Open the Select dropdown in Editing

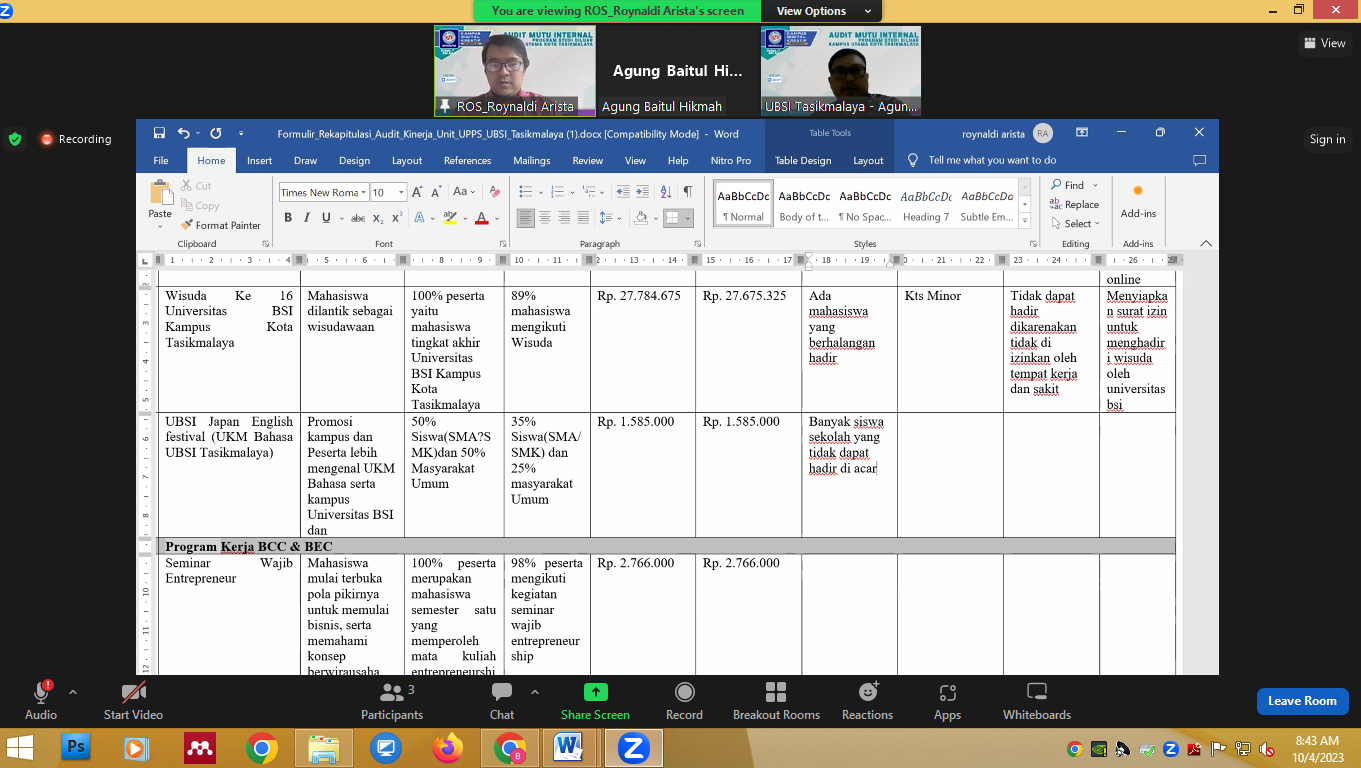click(1075, 224)
